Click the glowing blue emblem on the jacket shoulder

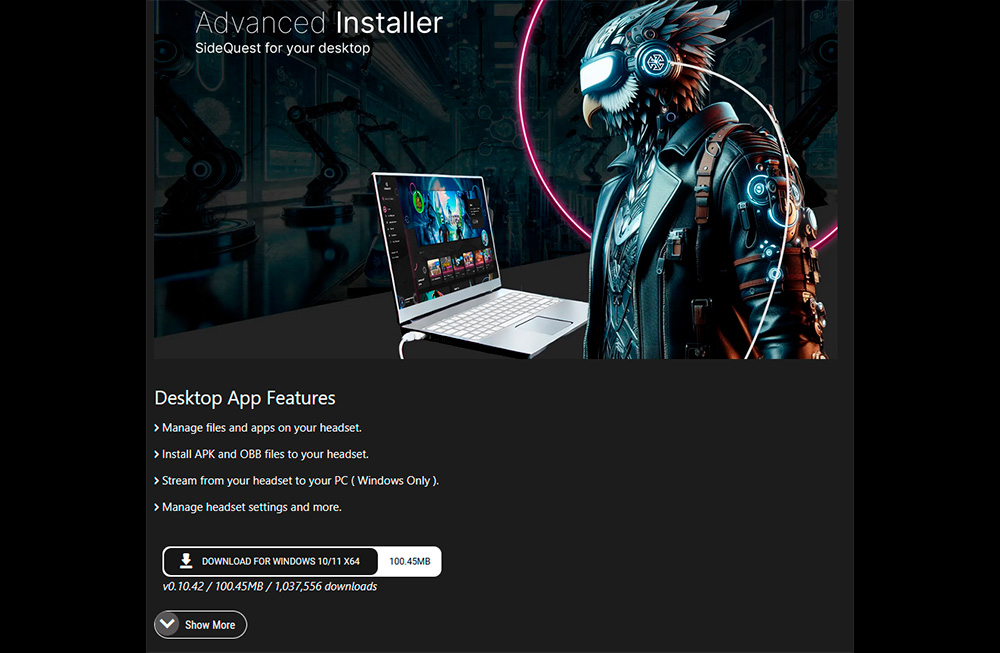coord(761,190)
